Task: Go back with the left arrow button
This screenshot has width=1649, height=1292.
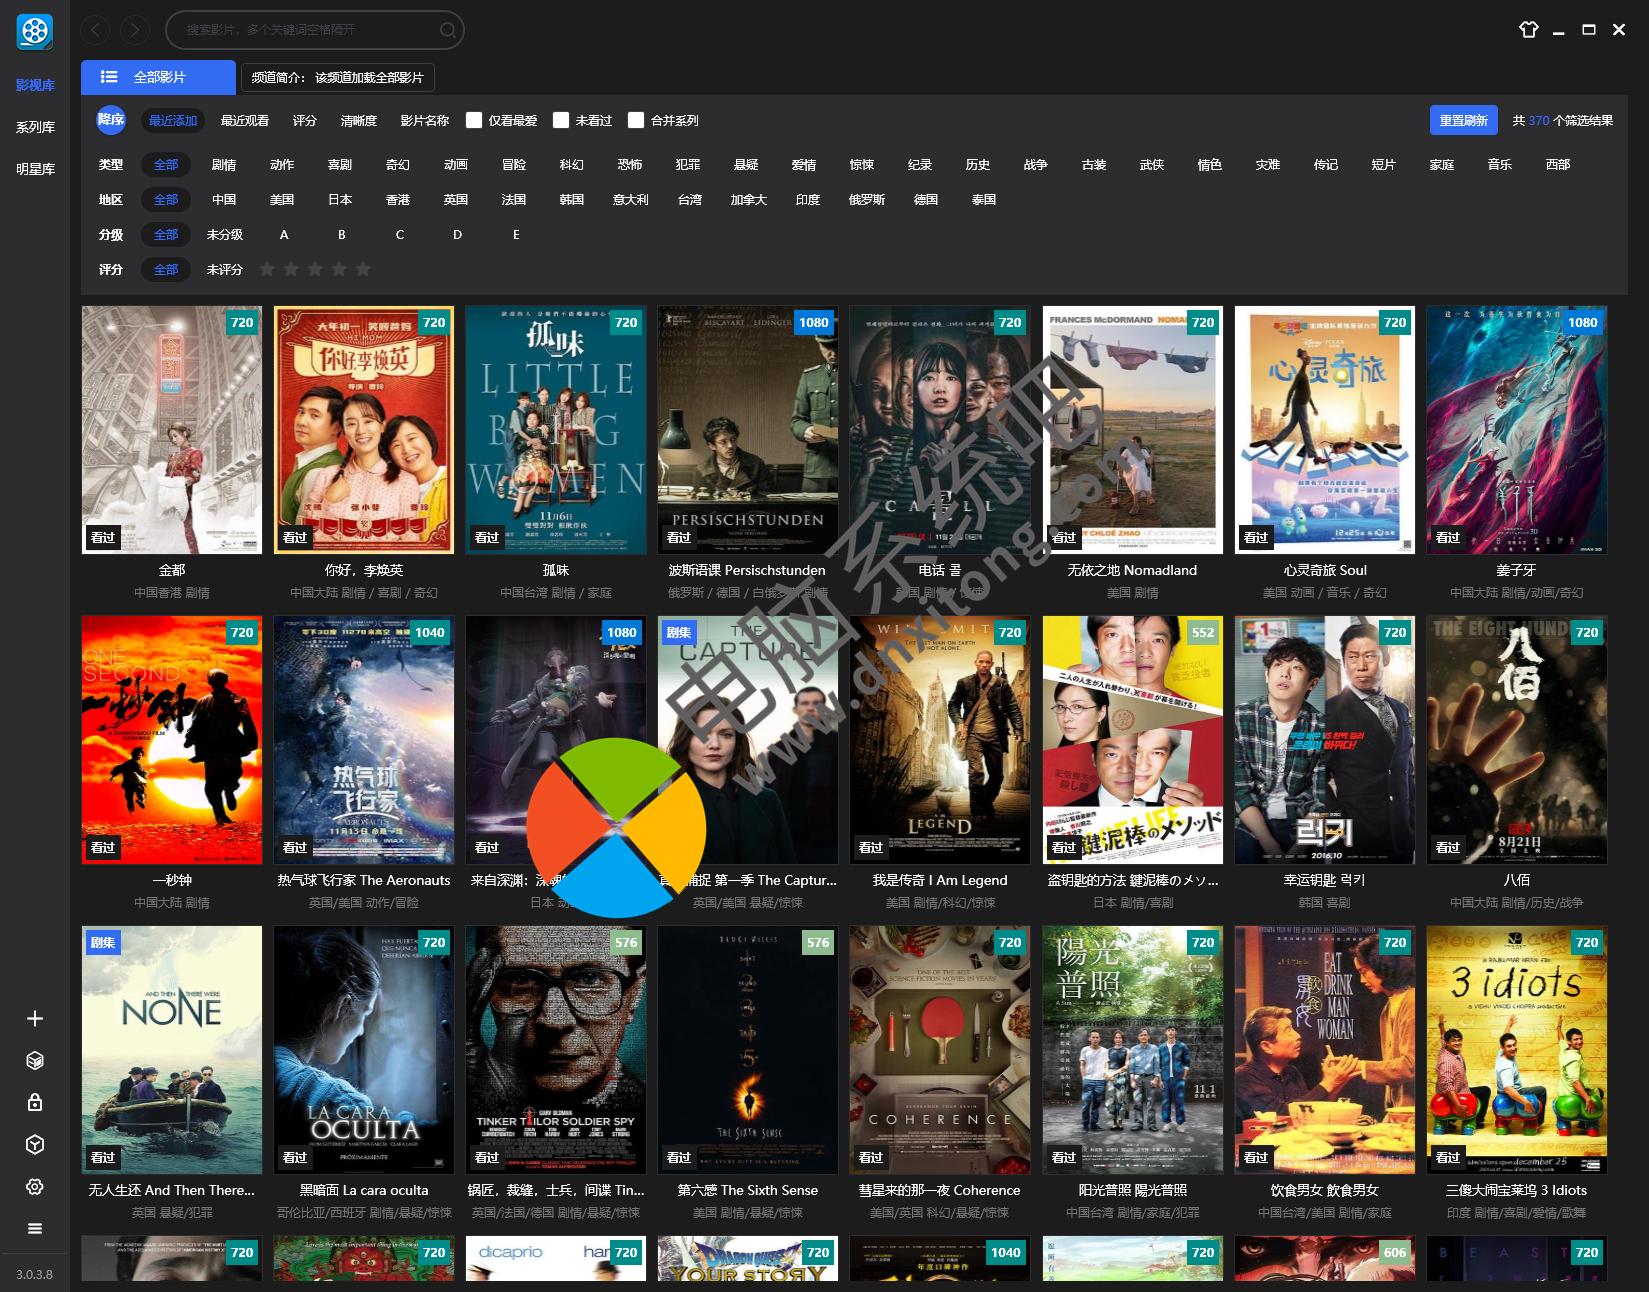Action: point(95,30)
